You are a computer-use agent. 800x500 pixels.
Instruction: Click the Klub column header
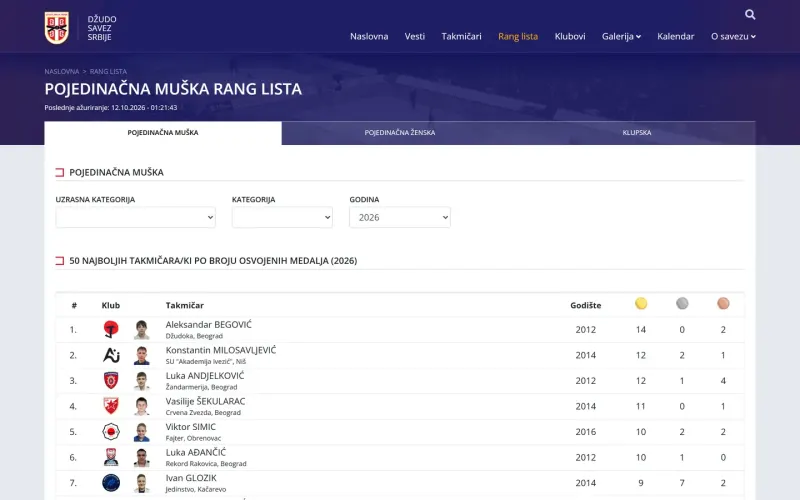tap(111, 305)
